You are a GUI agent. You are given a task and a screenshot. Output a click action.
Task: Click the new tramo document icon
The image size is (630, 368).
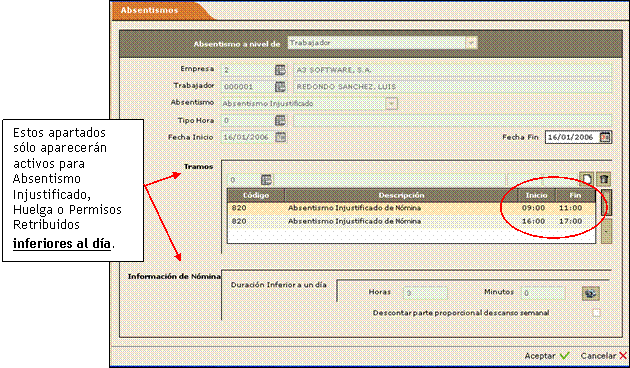[x=587, y=179]
